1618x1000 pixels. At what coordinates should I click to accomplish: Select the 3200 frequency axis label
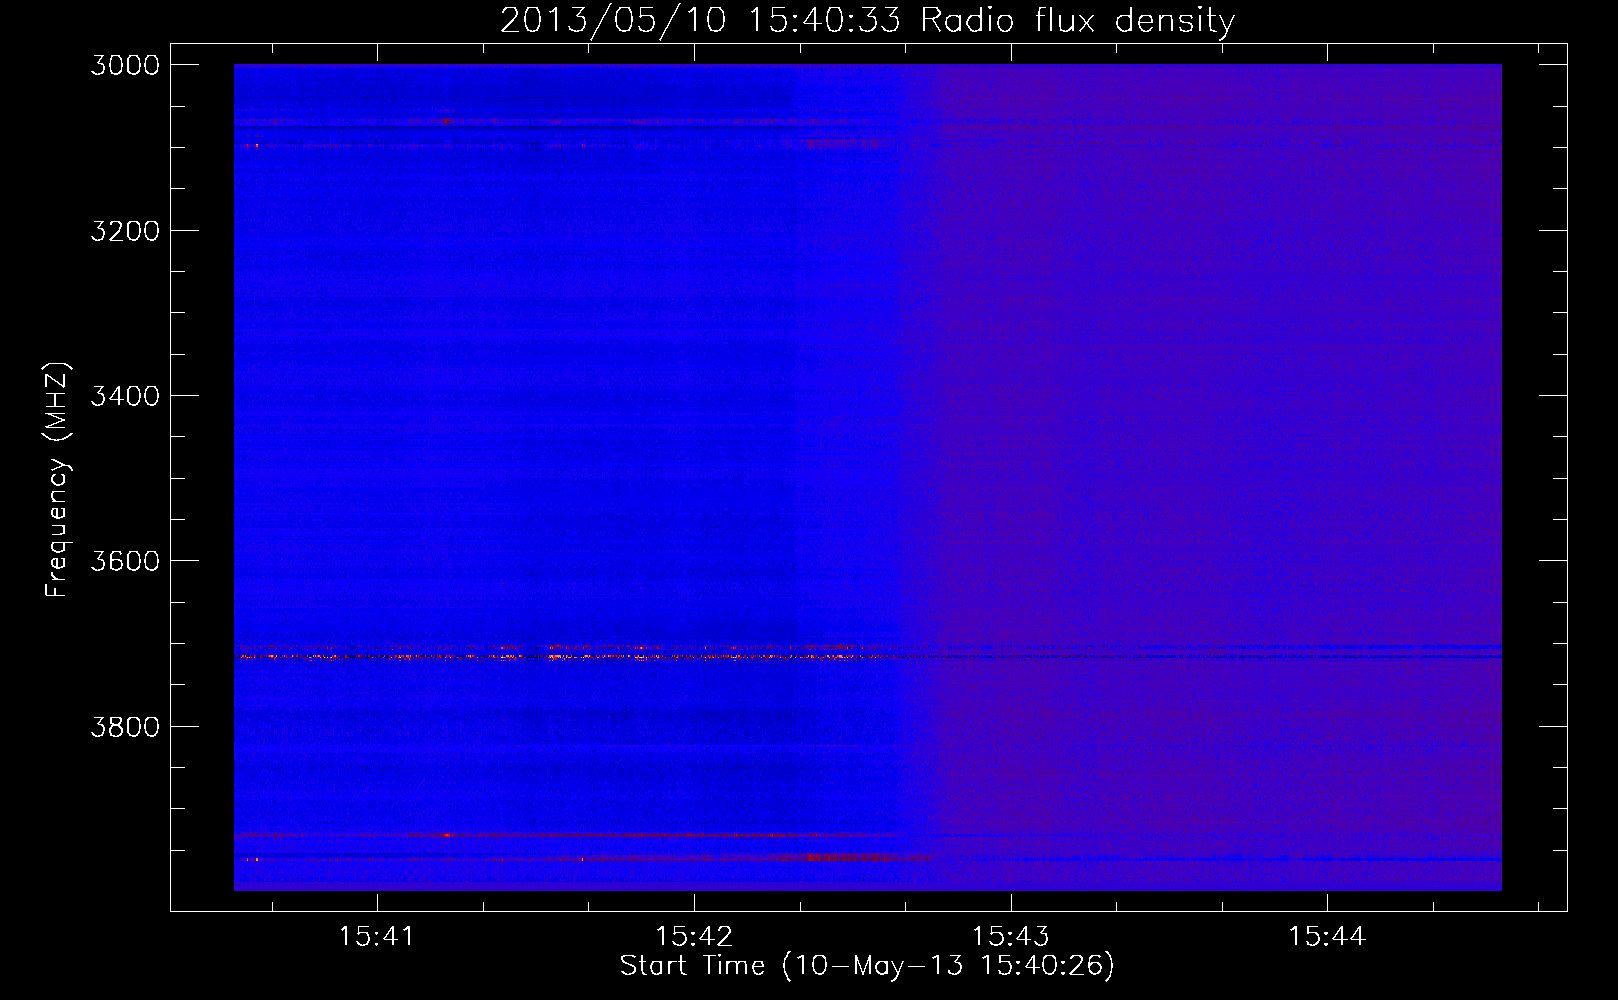(125, 231)
